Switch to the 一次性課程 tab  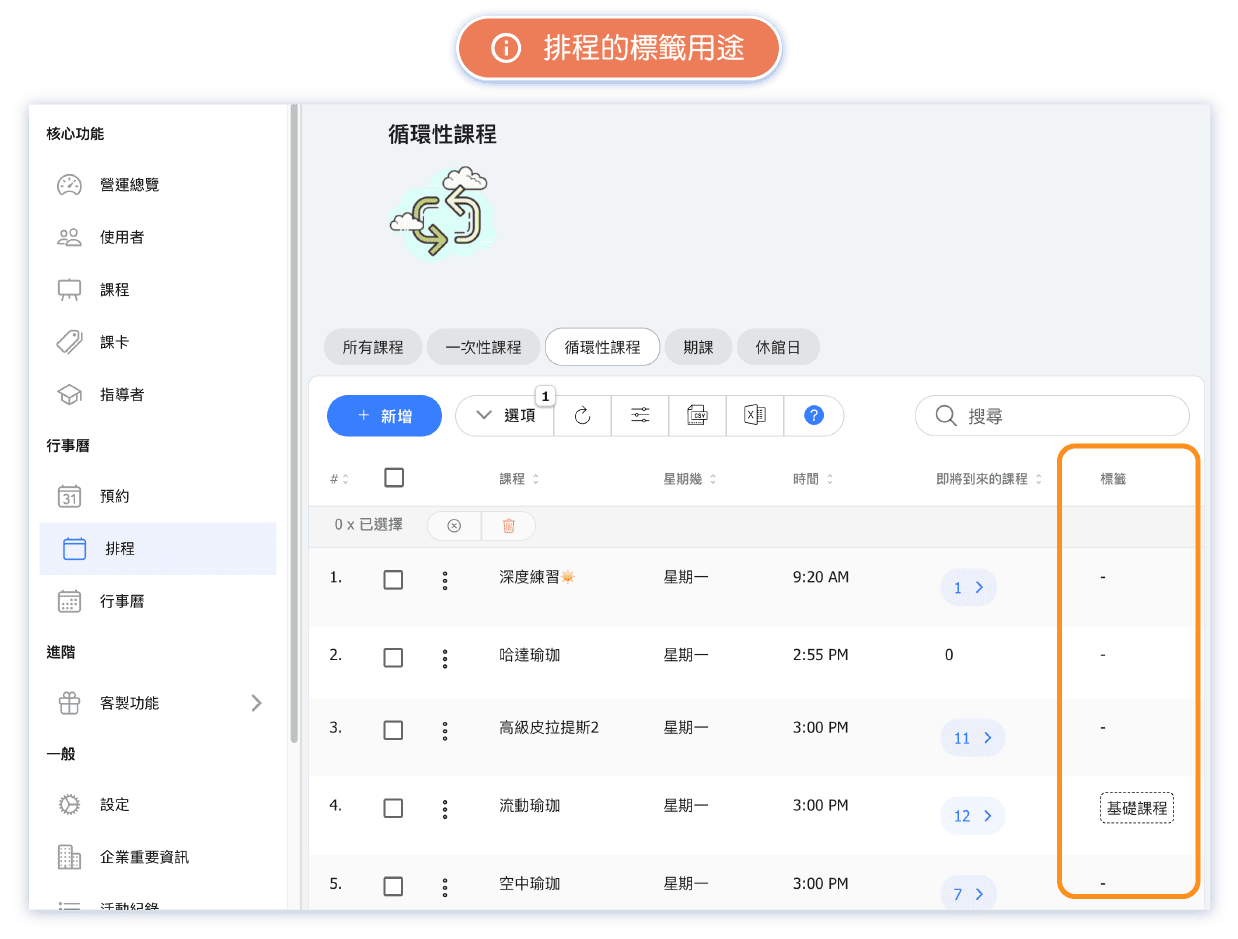[x=484, y=348]
